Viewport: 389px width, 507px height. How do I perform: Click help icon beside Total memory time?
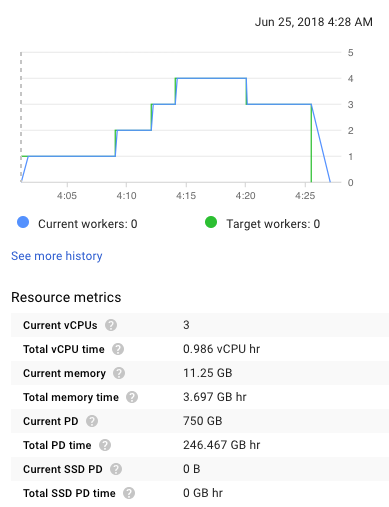(x=132, y=397)
